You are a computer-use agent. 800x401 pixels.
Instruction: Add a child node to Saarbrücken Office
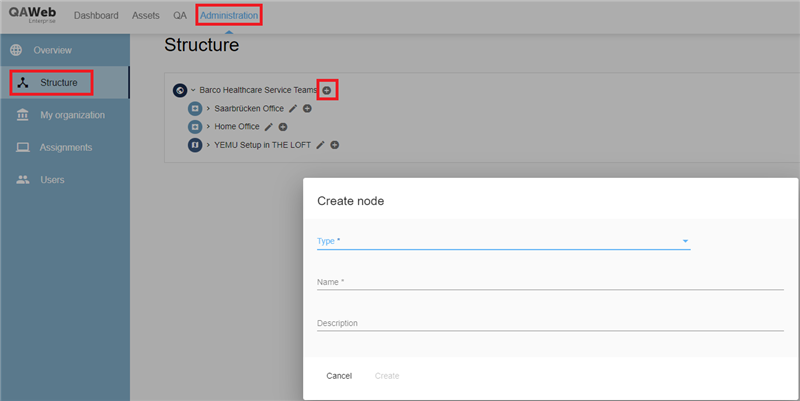(x=307, y=108)
